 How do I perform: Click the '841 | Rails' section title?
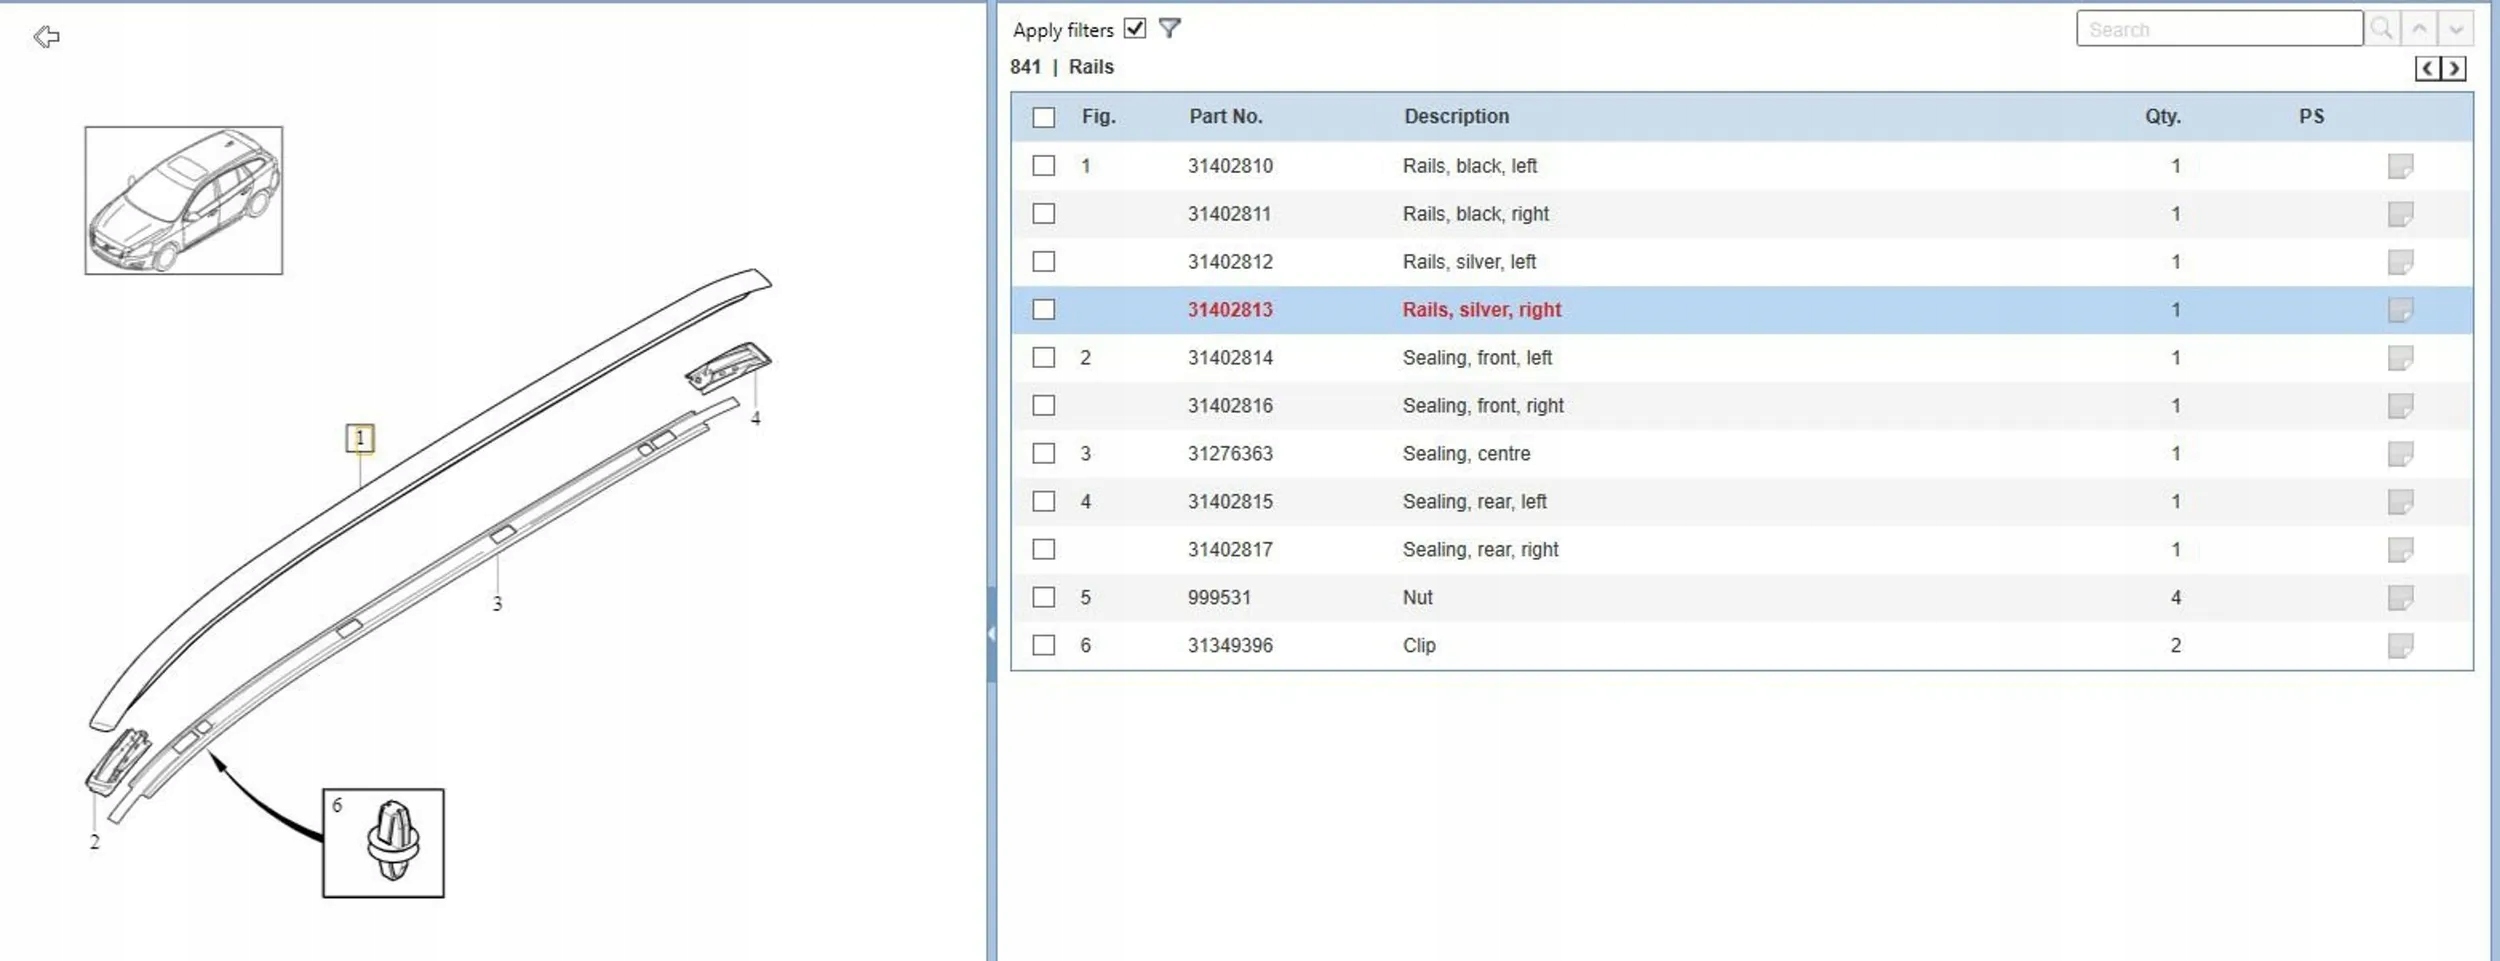click(x=1061, y=67)
